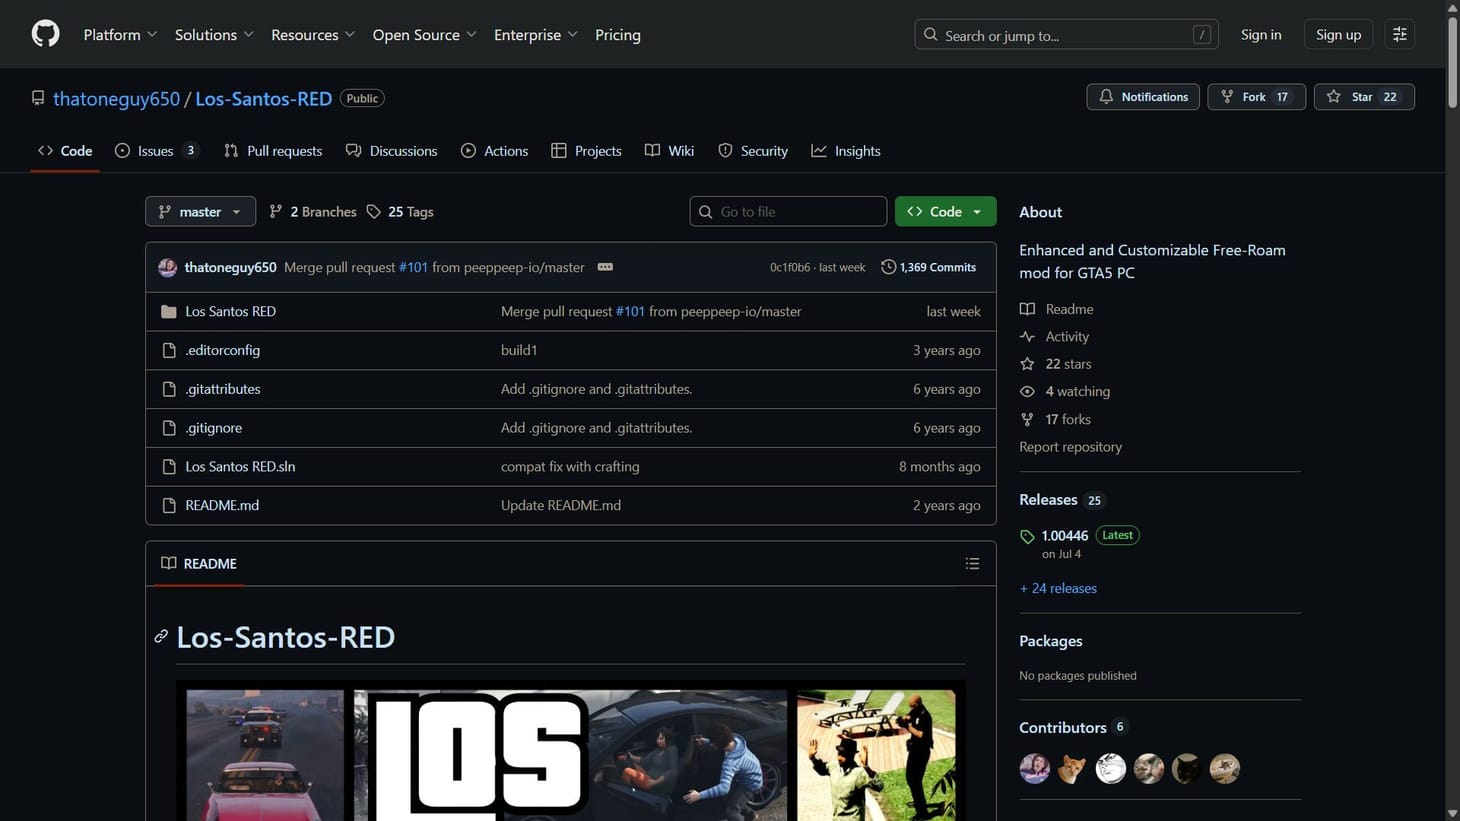Open the master branch dropdown
The image size is (1460, 821).
(x=200, y=211)
